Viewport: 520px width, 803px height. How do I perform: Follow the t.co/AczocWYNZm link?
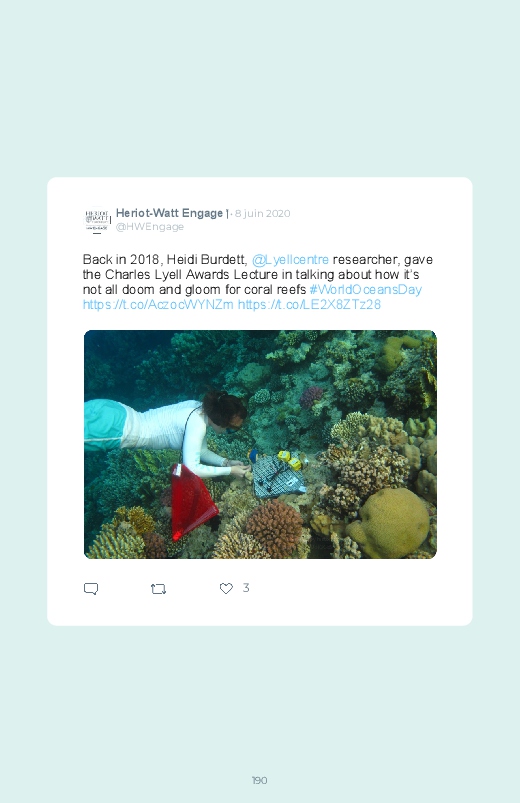point(158,304)
